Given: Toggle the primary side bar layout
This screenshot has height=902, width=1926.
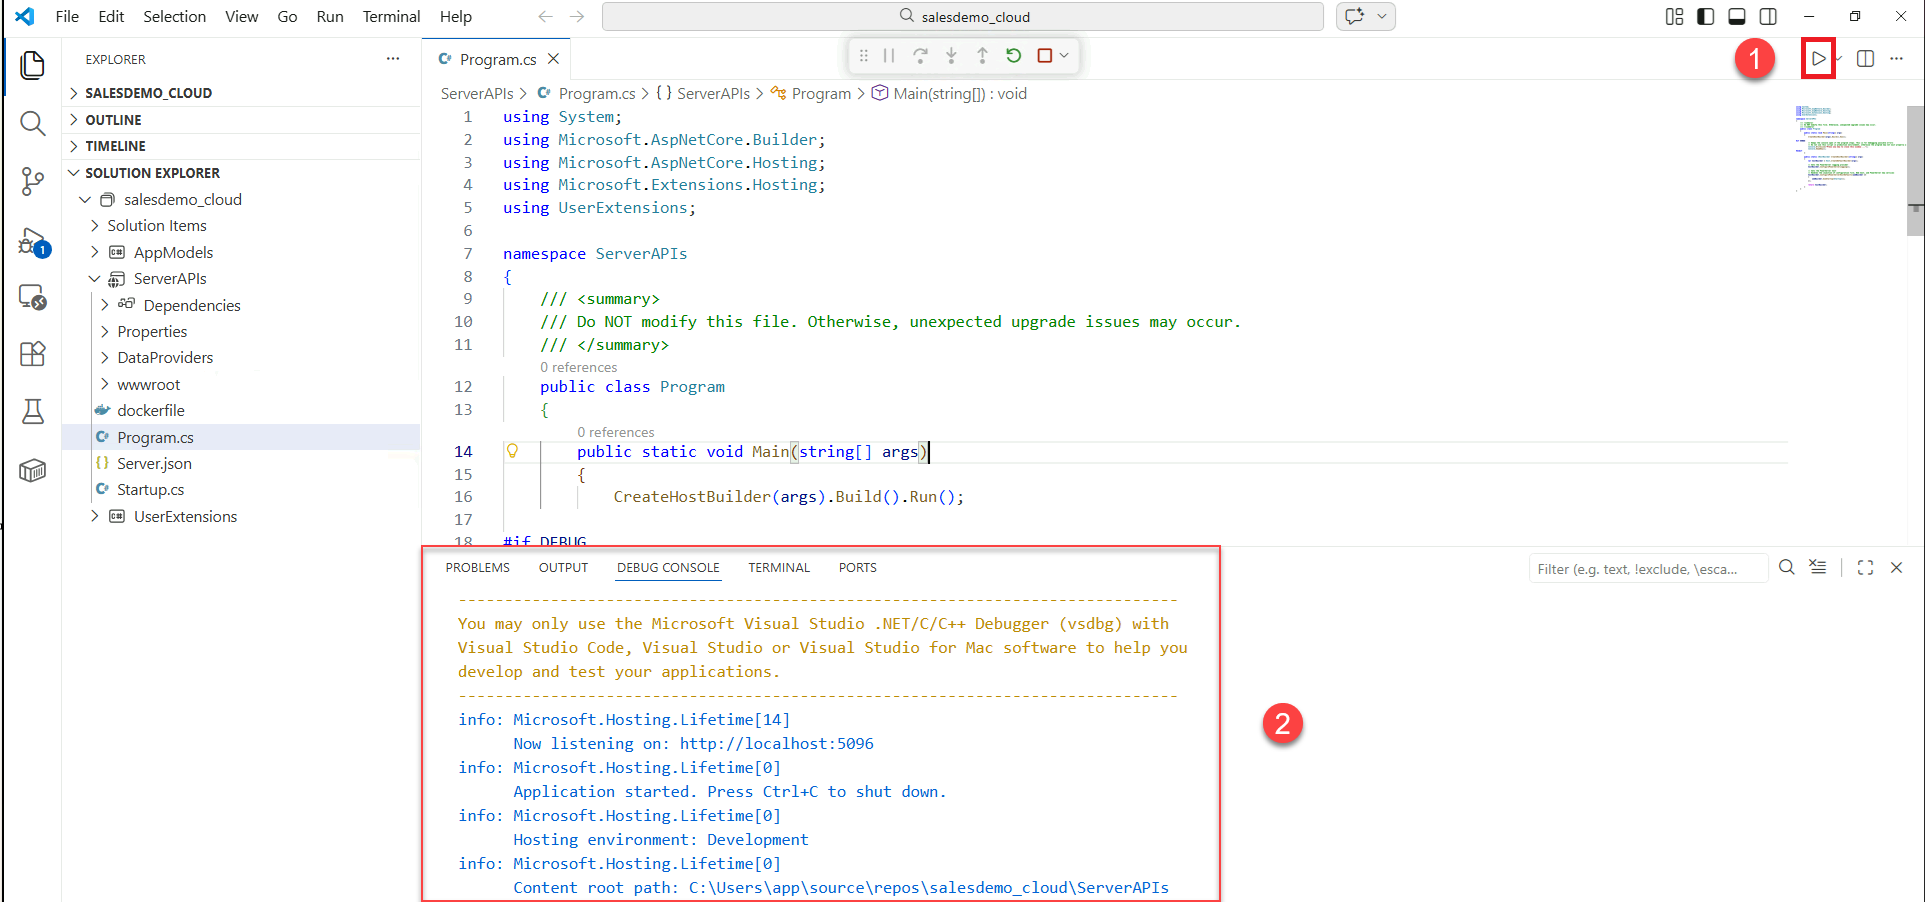Looking at the screenshot, I should 1706,17.
